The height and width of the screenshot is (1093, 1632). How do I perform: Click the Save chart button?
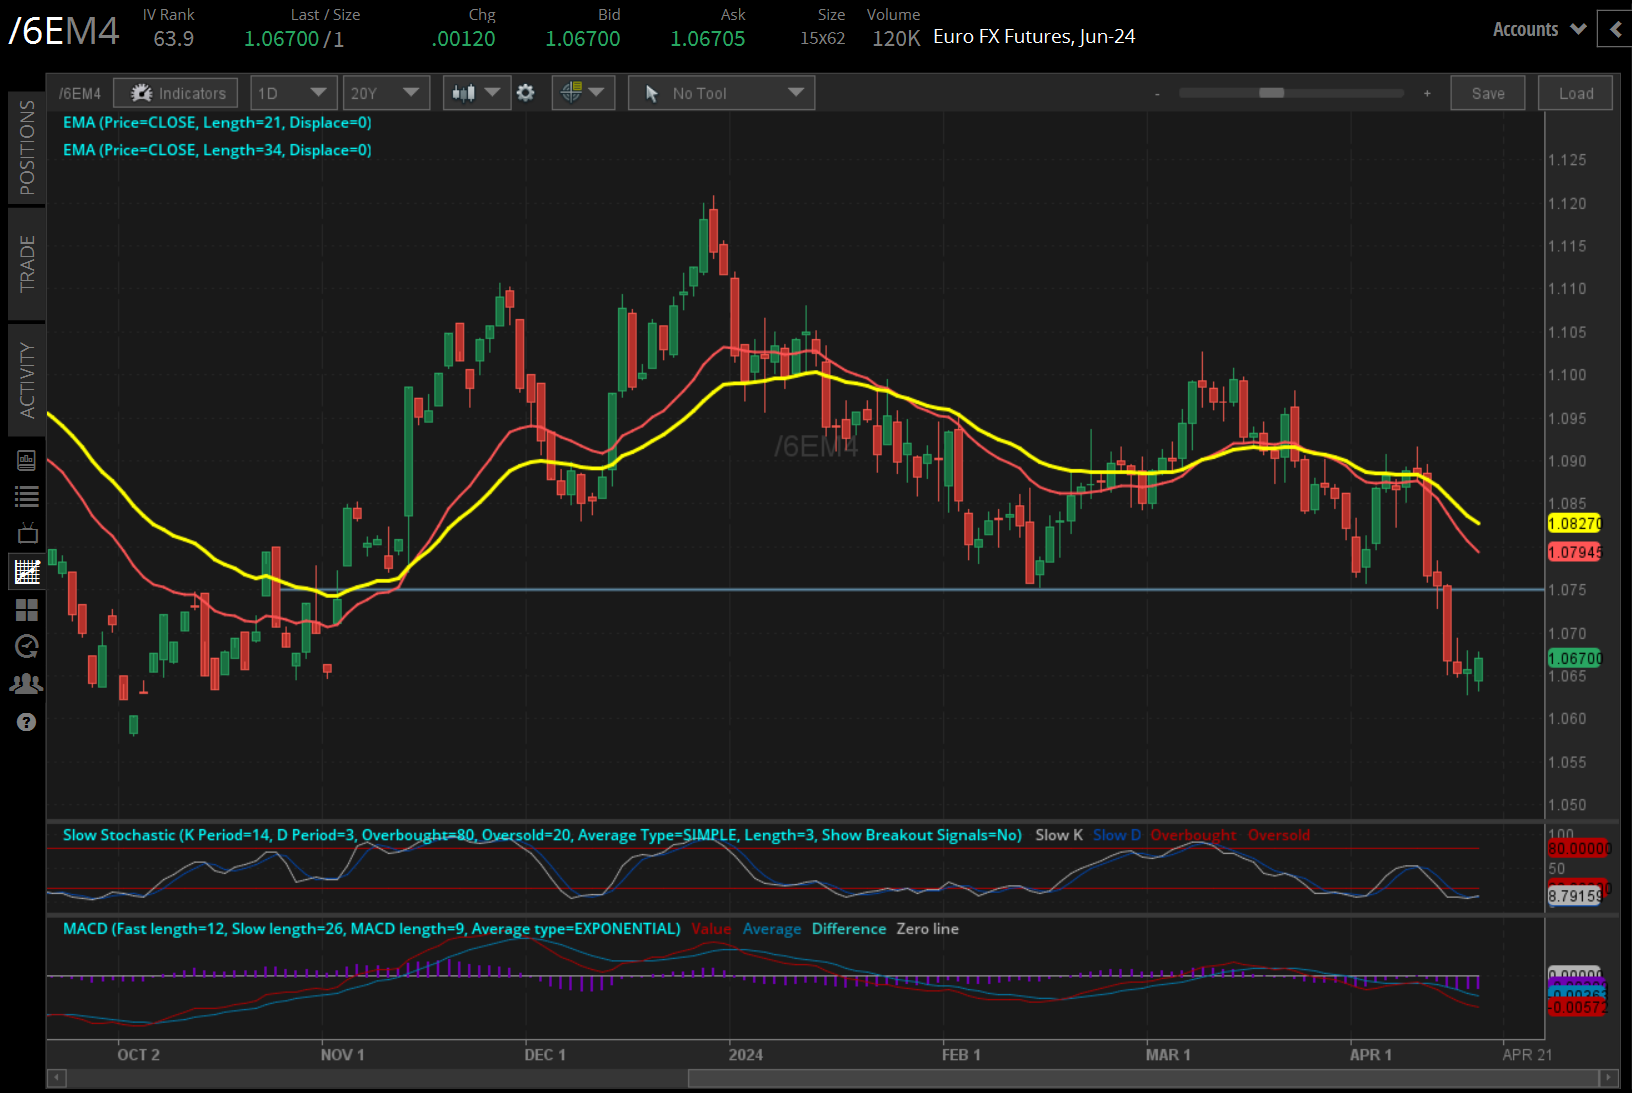click(1487, 93)
